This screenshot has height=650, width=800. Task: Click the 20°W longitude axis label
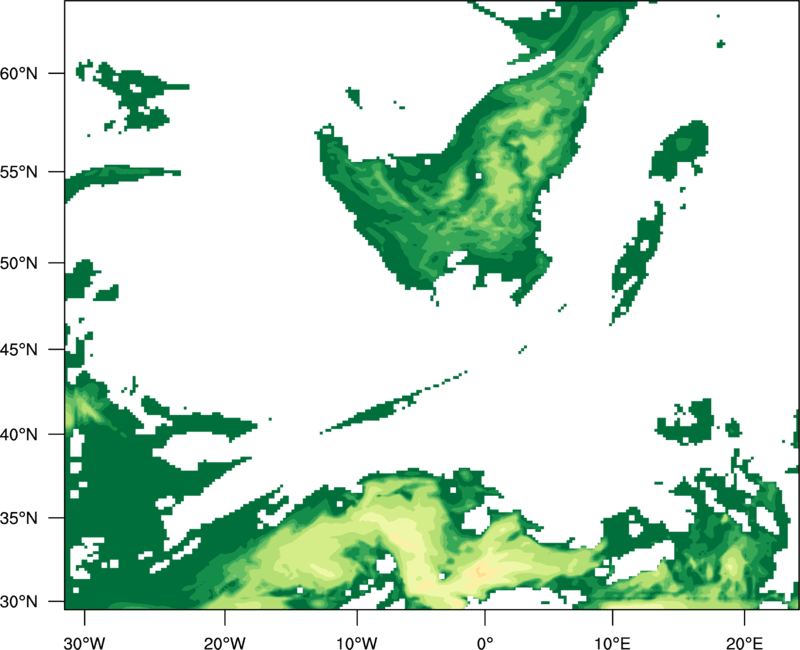pyautogui.click(x=225, y=643)
